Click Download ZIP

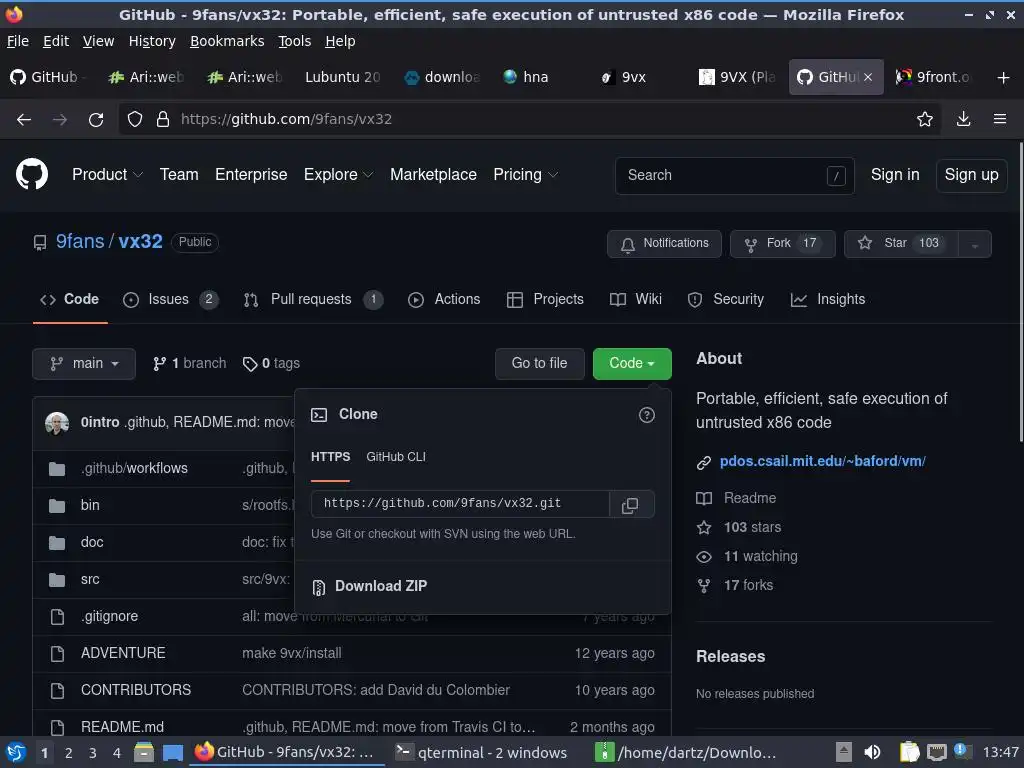(x=370, y=586)
